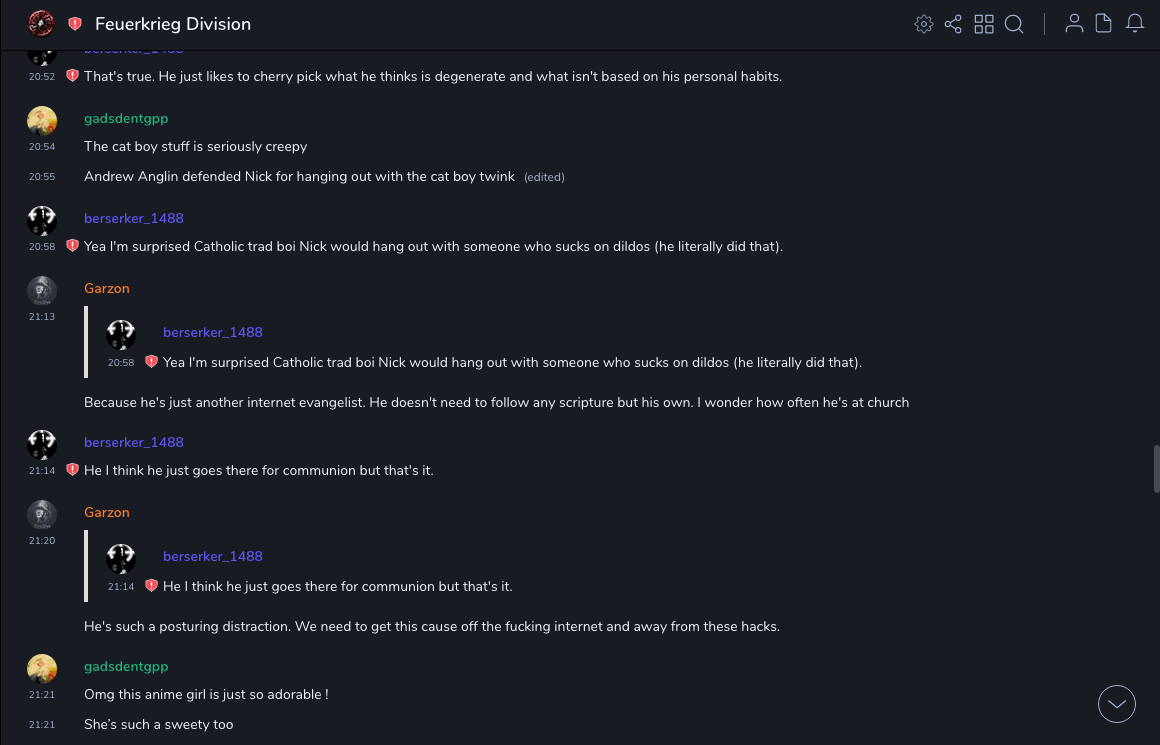The height and width of the screenshot is (745, 1160).
Task: Click the channel avatar in the header
Action: 41,24
